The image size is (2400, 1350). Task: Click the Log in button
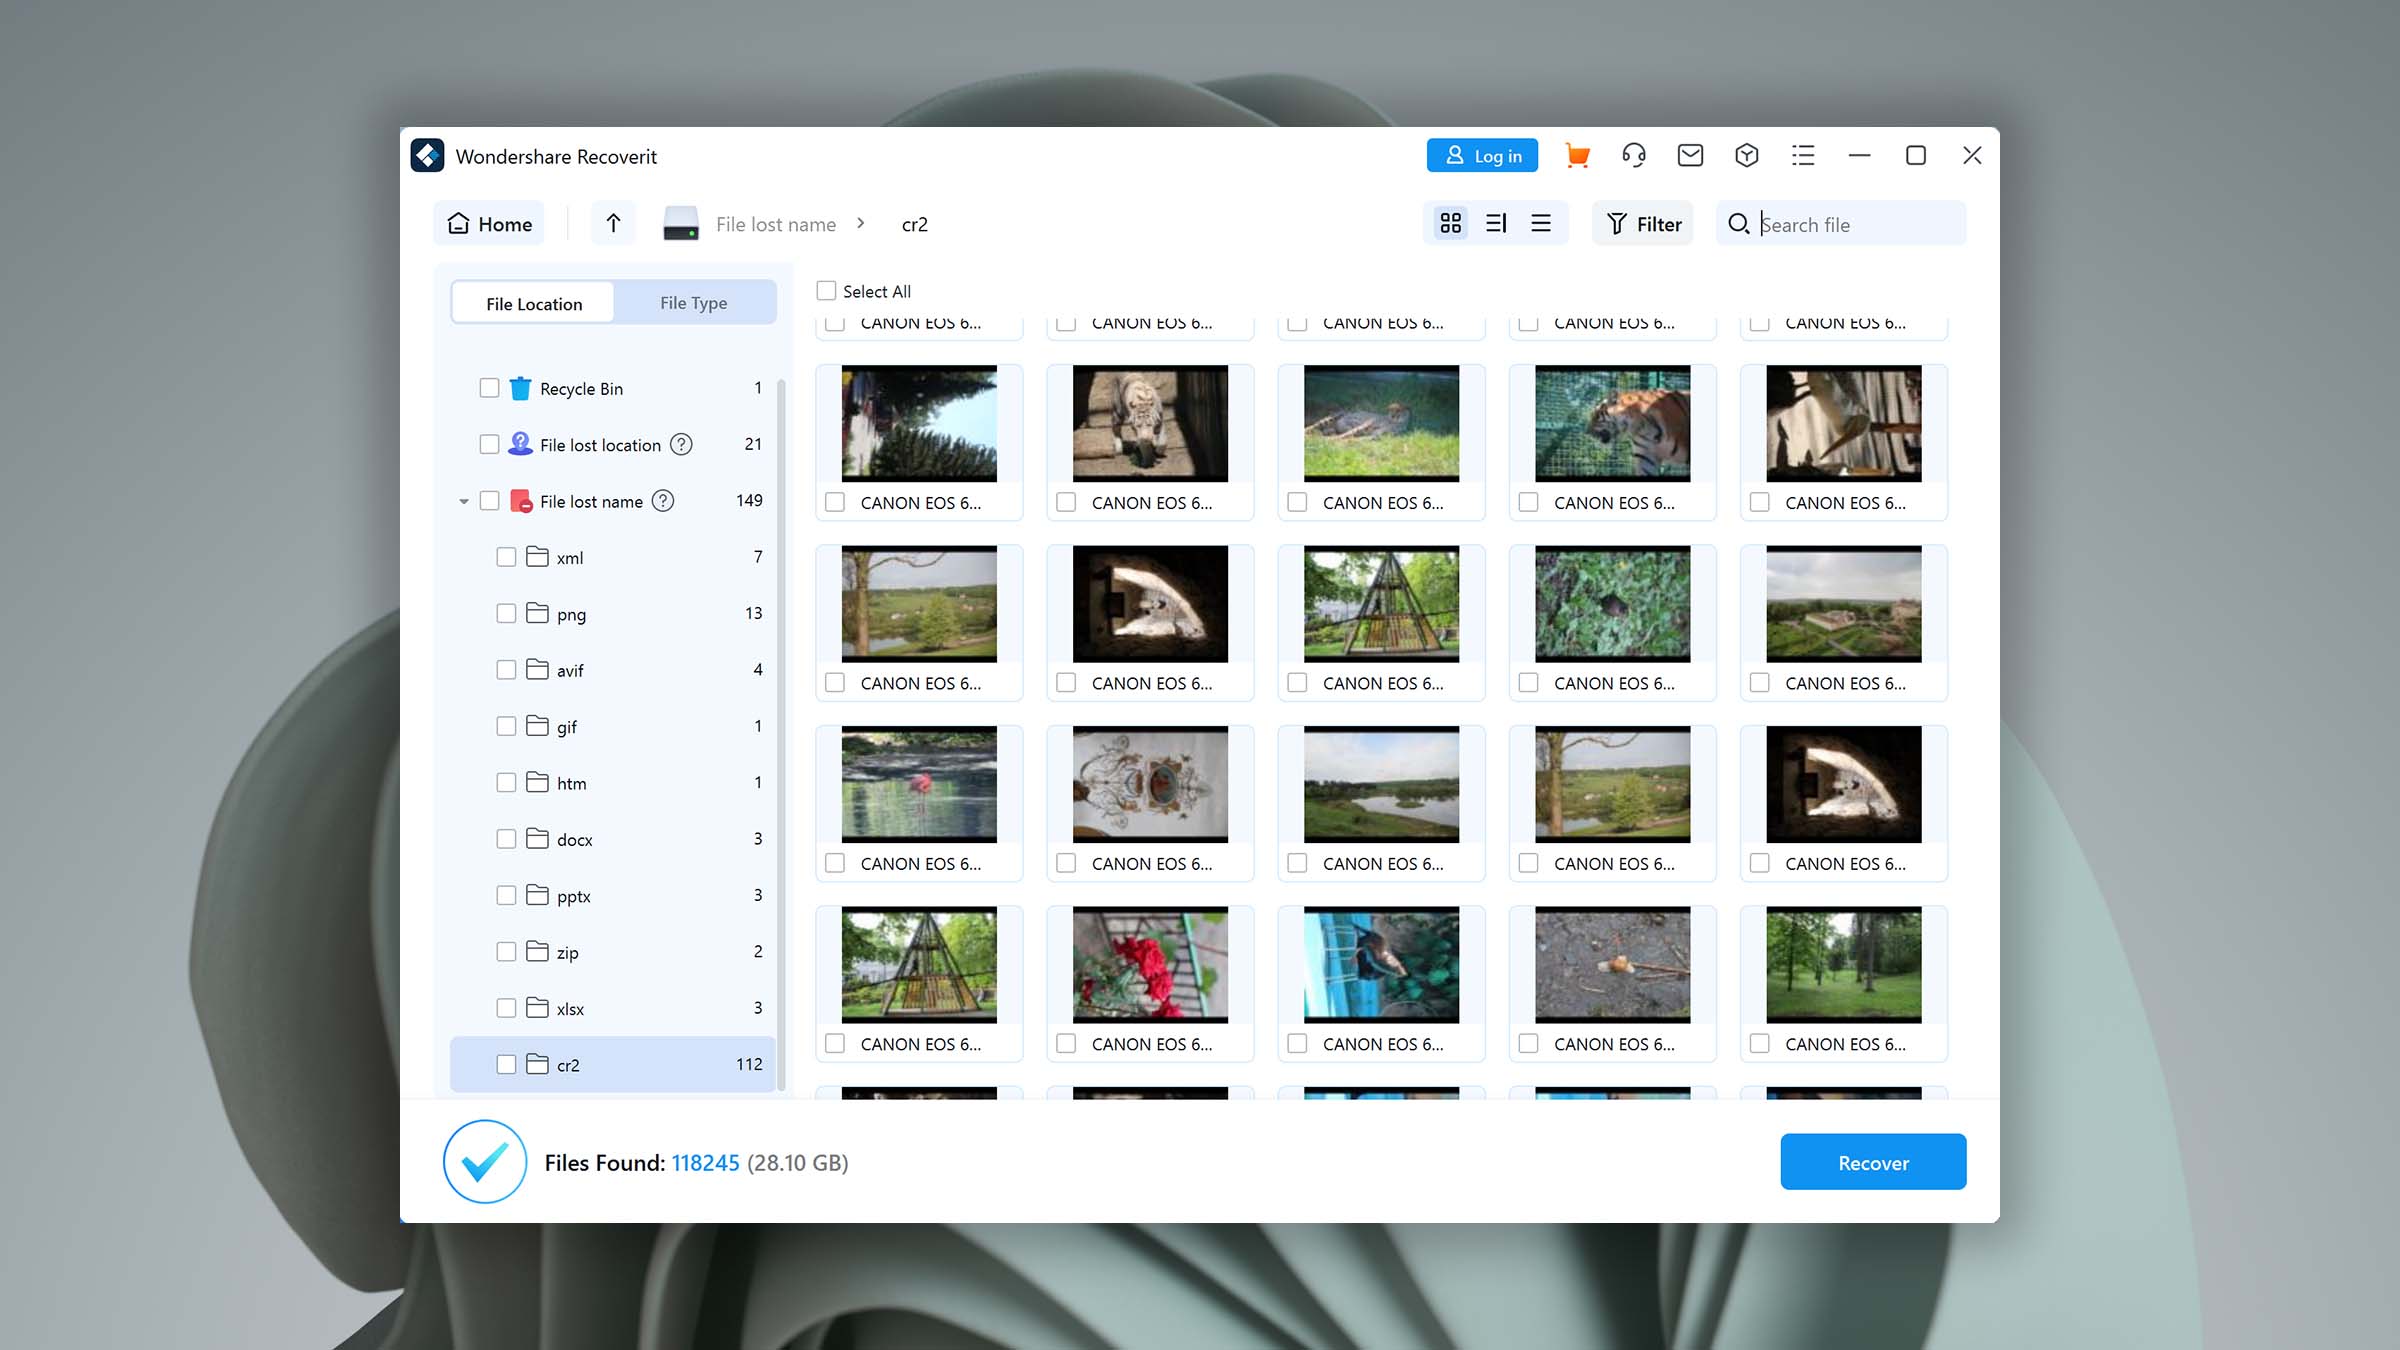(1482, 156)
